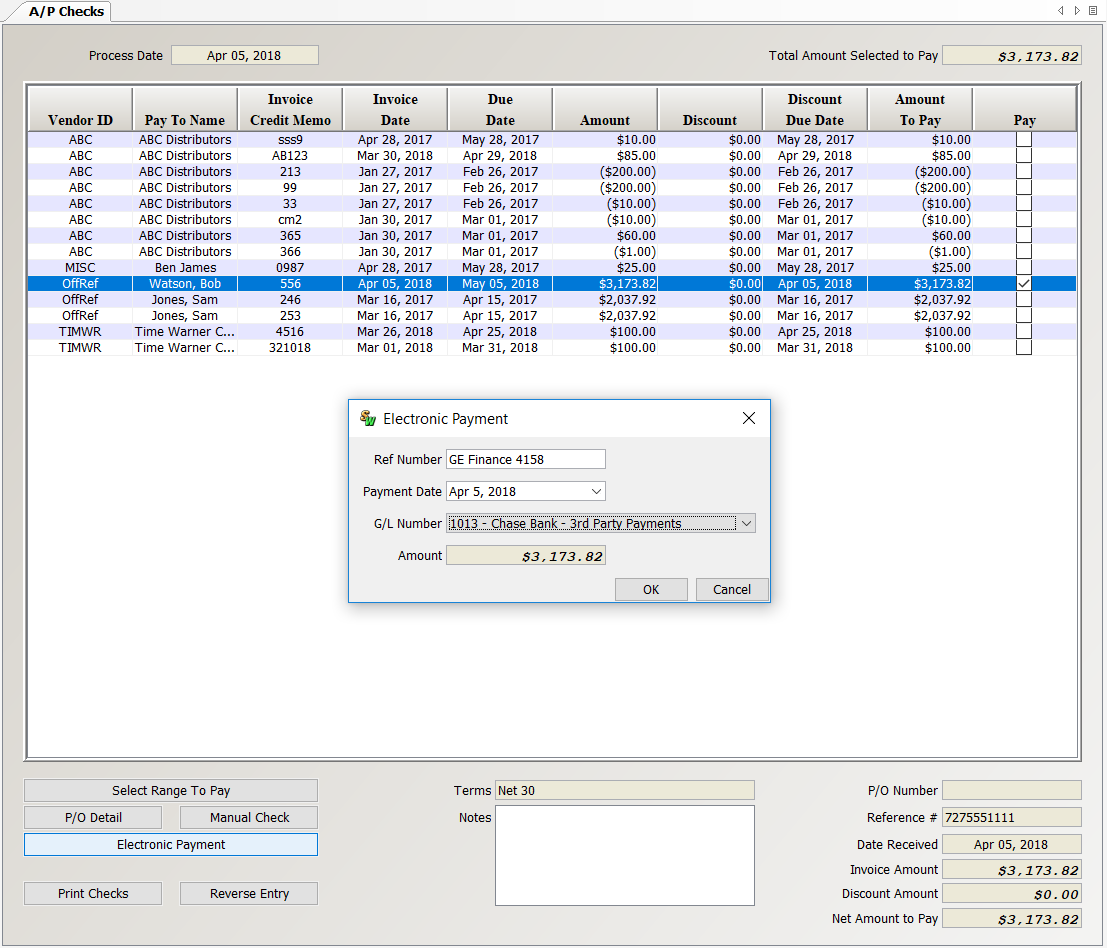Click the tab scroll left arrow
The image size is (1107, 948).
coord(1060,11)
